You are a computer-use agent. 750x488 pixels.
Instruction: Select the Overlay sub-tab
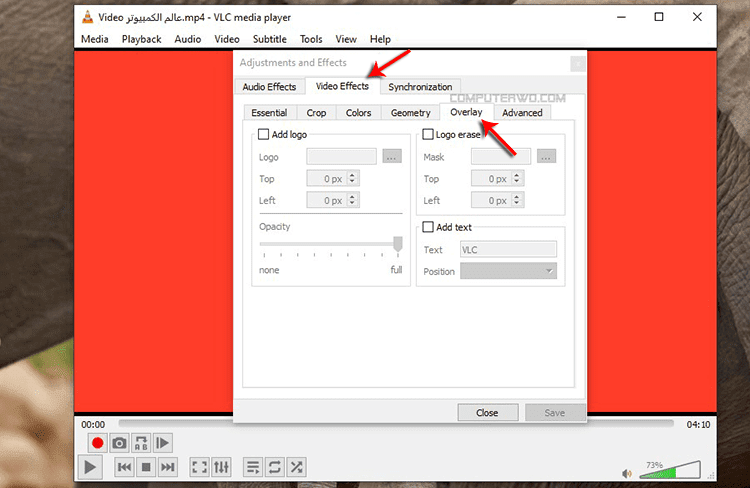tap(466, 112)
